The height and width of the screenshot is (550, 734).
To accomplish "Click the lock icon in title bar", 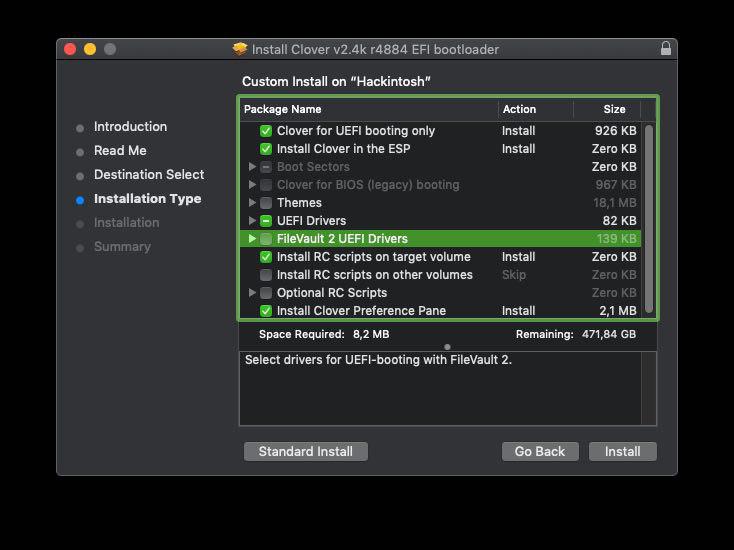I will 666,48.
